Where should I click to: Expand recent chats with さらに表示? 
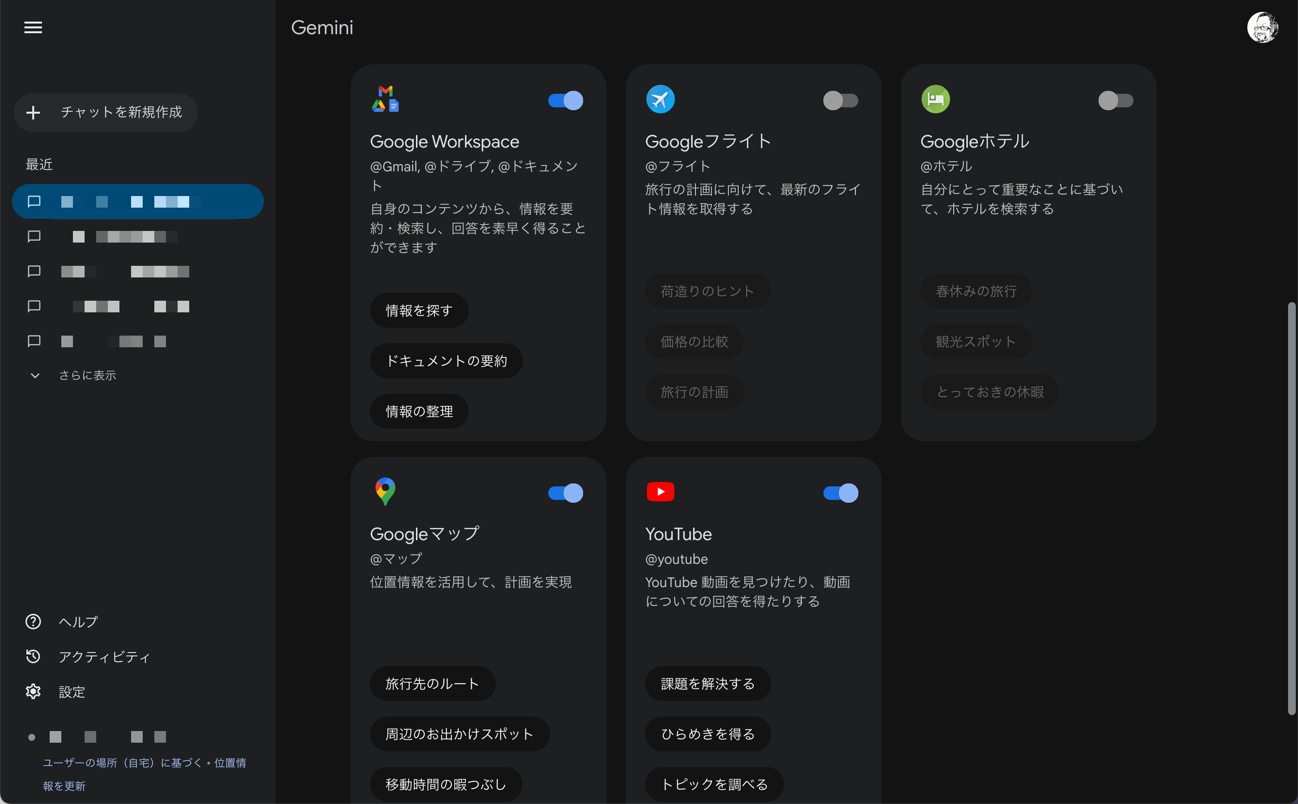point(73,376)
